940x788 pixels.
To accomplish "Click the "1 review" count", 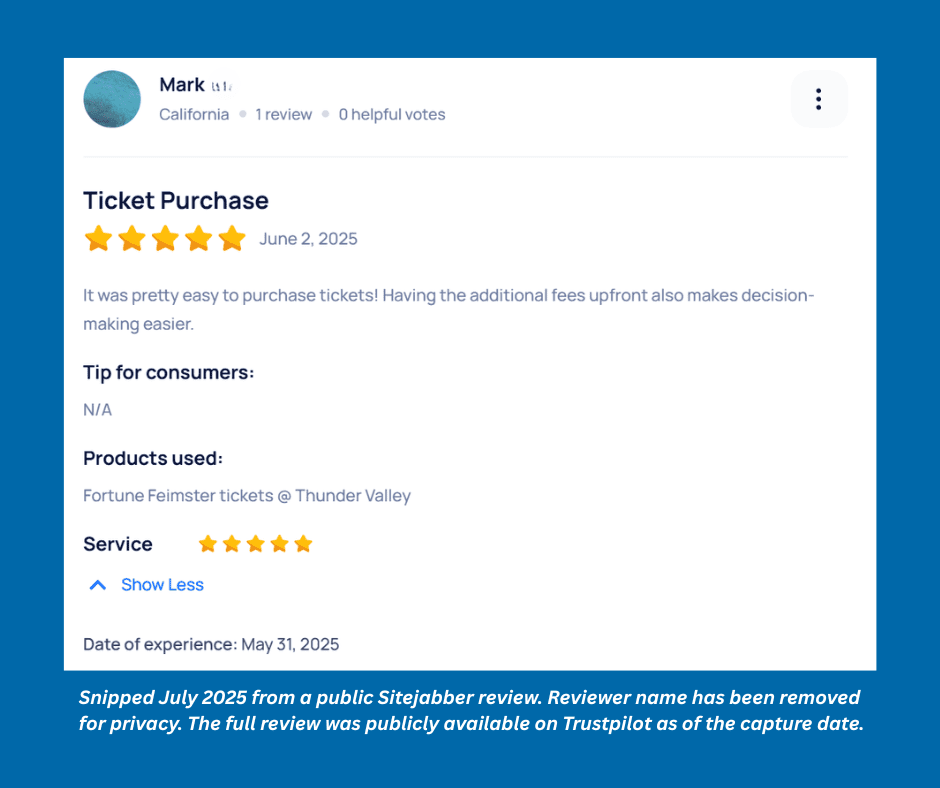I will (x=283, y=114).
